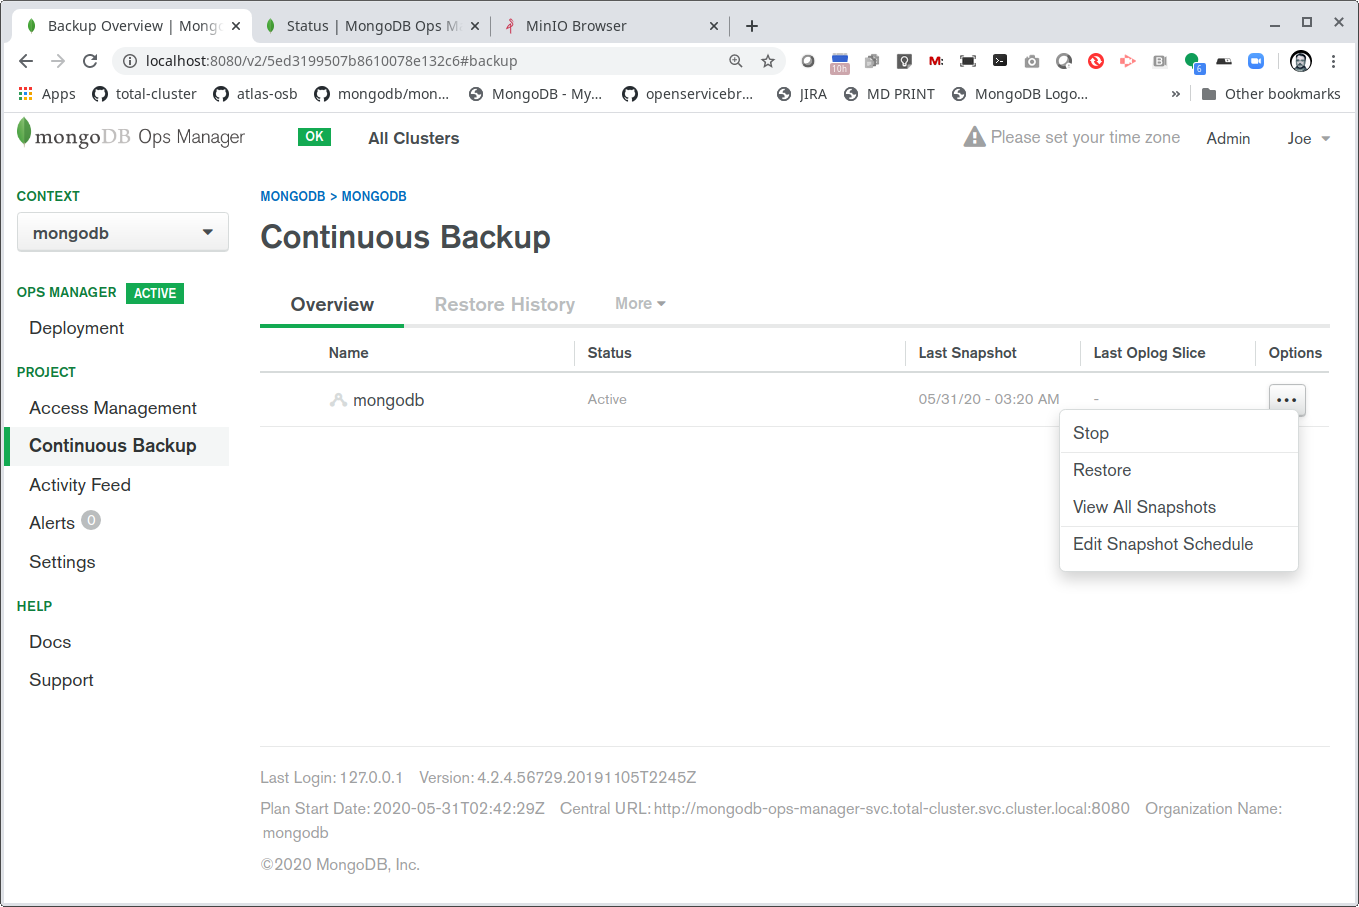
Task: Click the All Clusters link
Action: pyautogui.click(x=413, y=138)
